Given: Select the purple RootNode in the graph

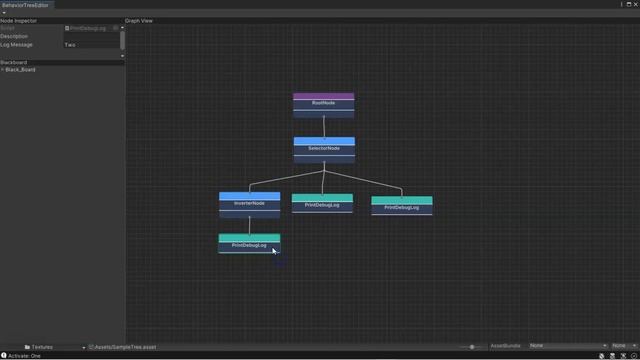Looking at the screenshot, I should pos(324,105).
